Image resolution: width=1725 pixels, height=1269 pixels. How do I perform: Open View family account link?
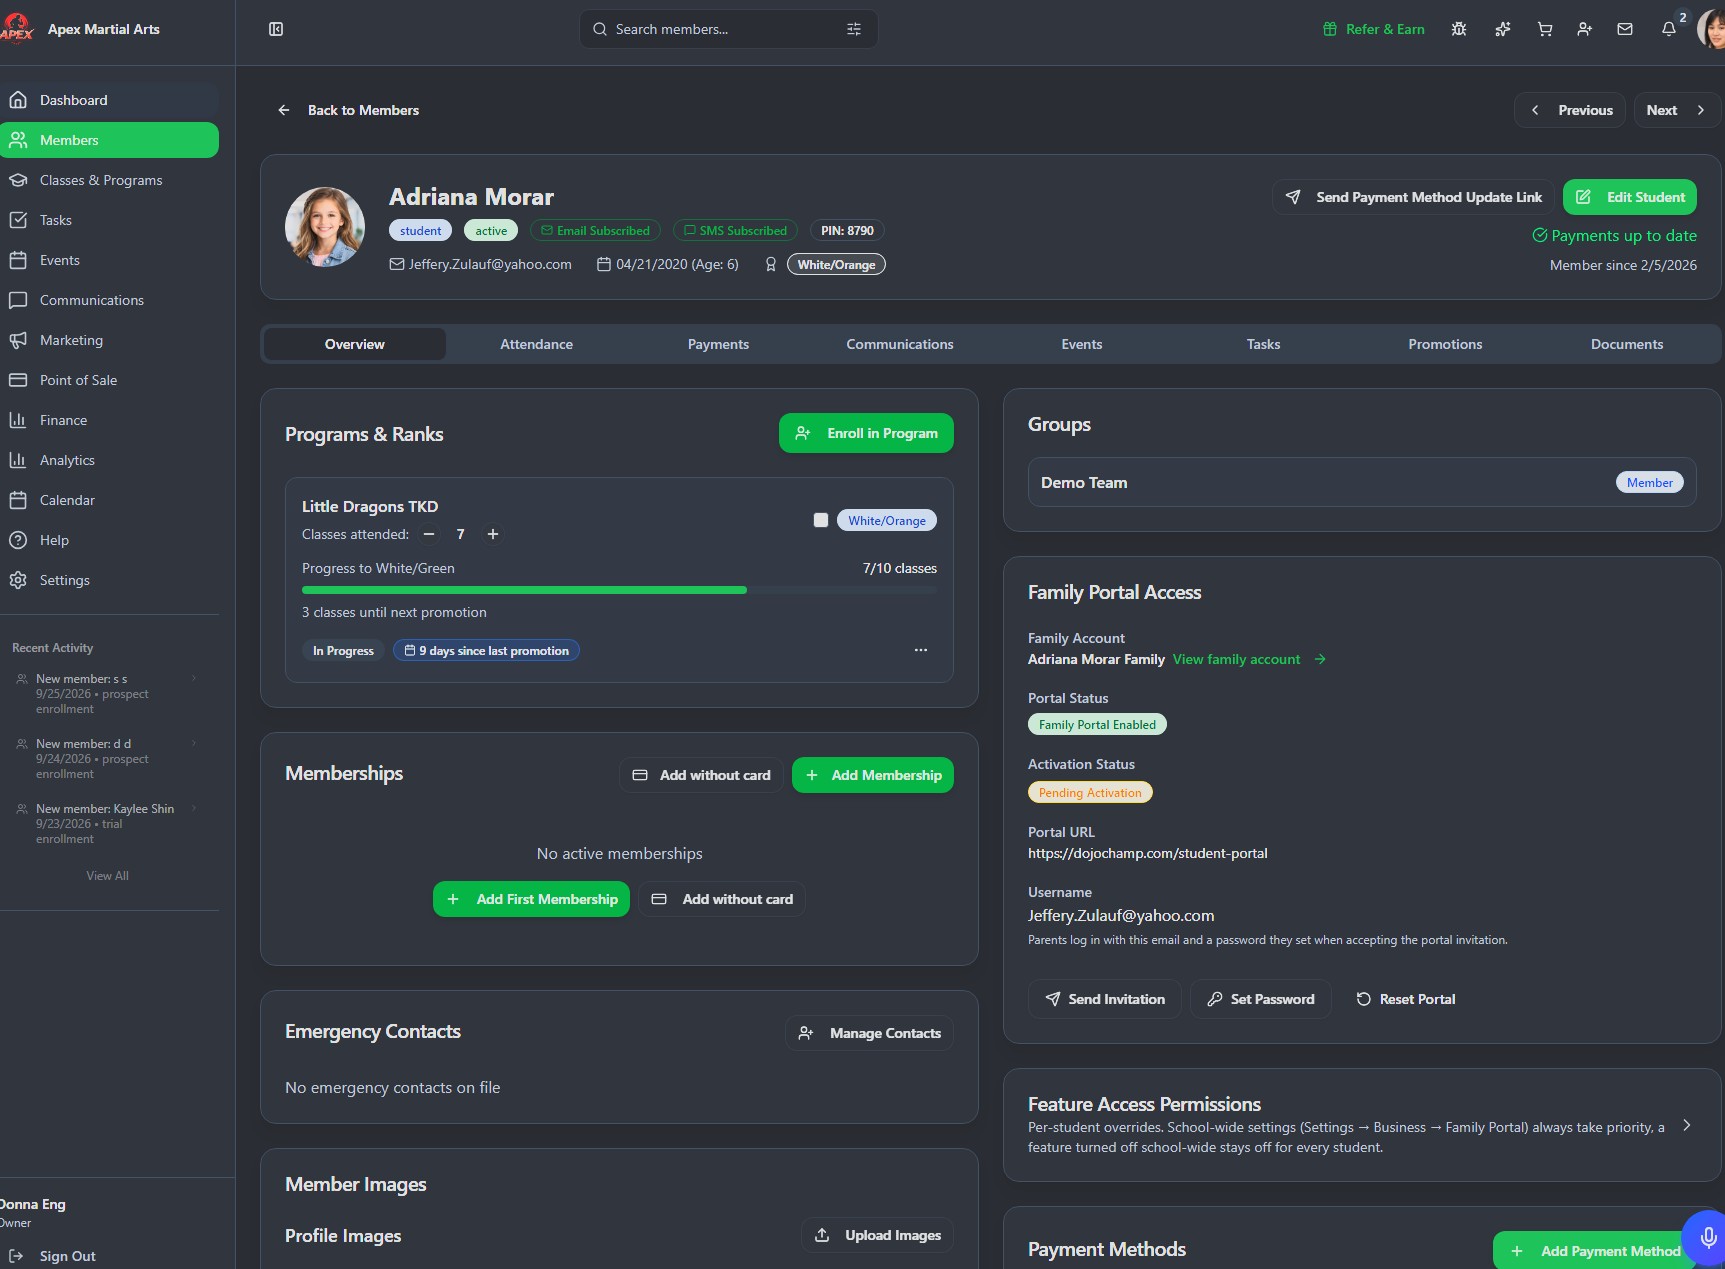coord(1249,659)
